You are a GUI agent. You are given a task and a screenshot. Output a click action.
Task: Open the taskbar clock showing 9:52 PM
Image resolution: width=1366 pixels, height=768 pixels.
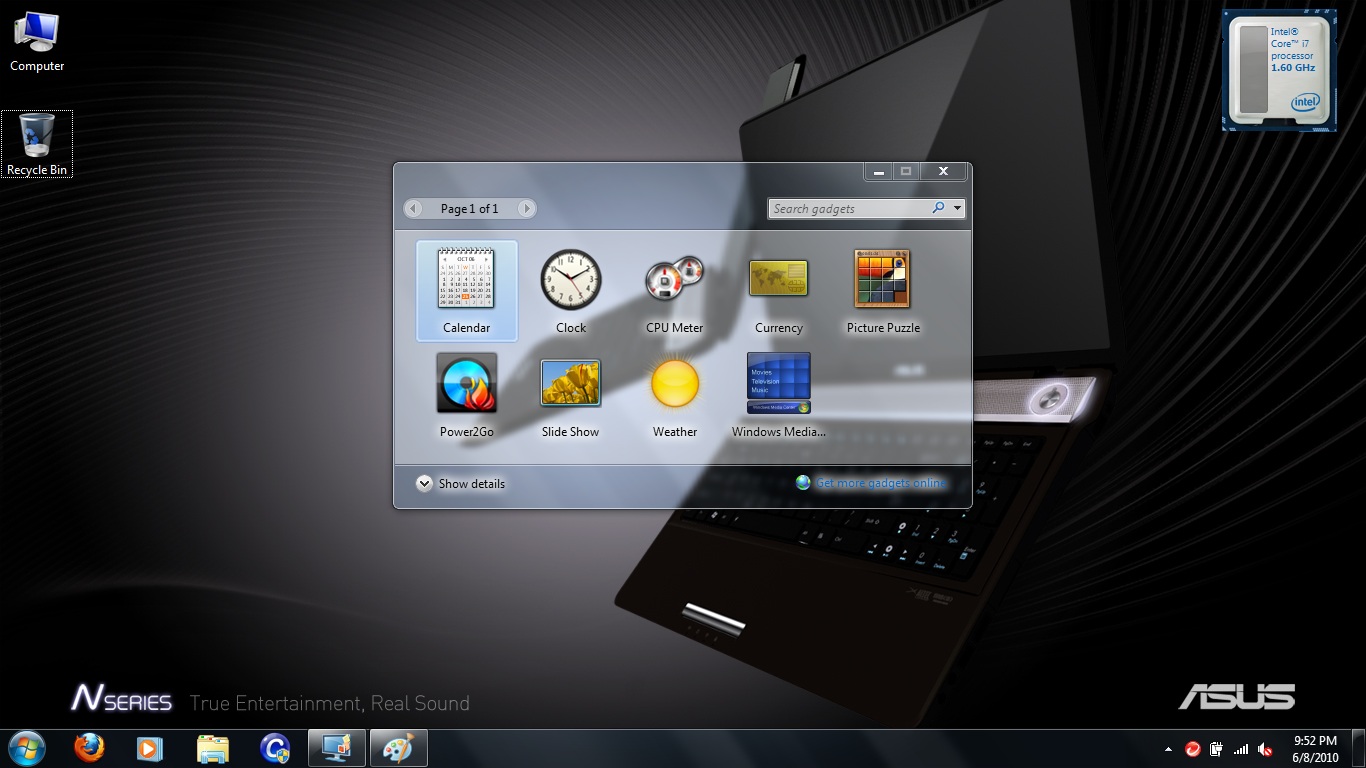coord(1314,749)
